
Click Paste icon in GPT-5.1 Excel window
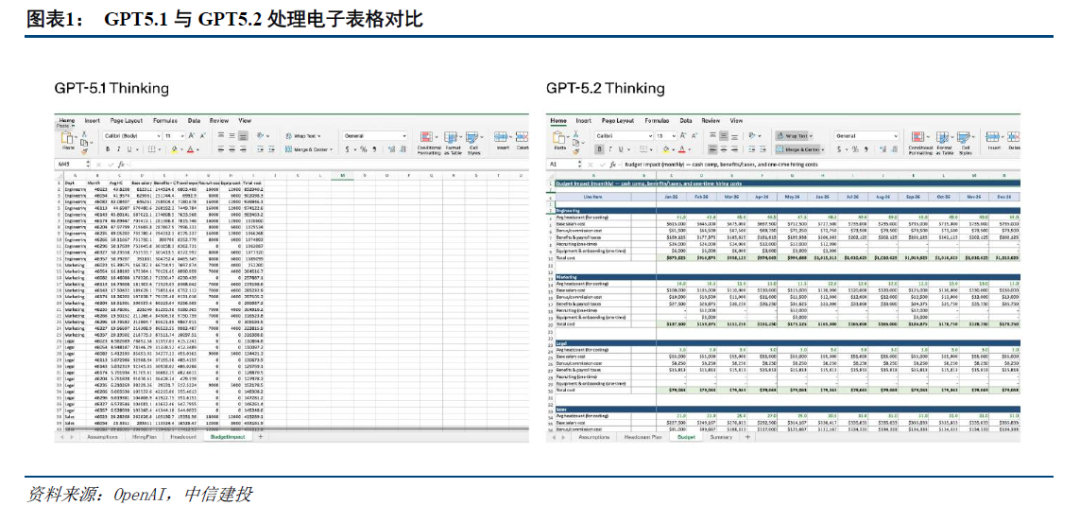[66, 138]
